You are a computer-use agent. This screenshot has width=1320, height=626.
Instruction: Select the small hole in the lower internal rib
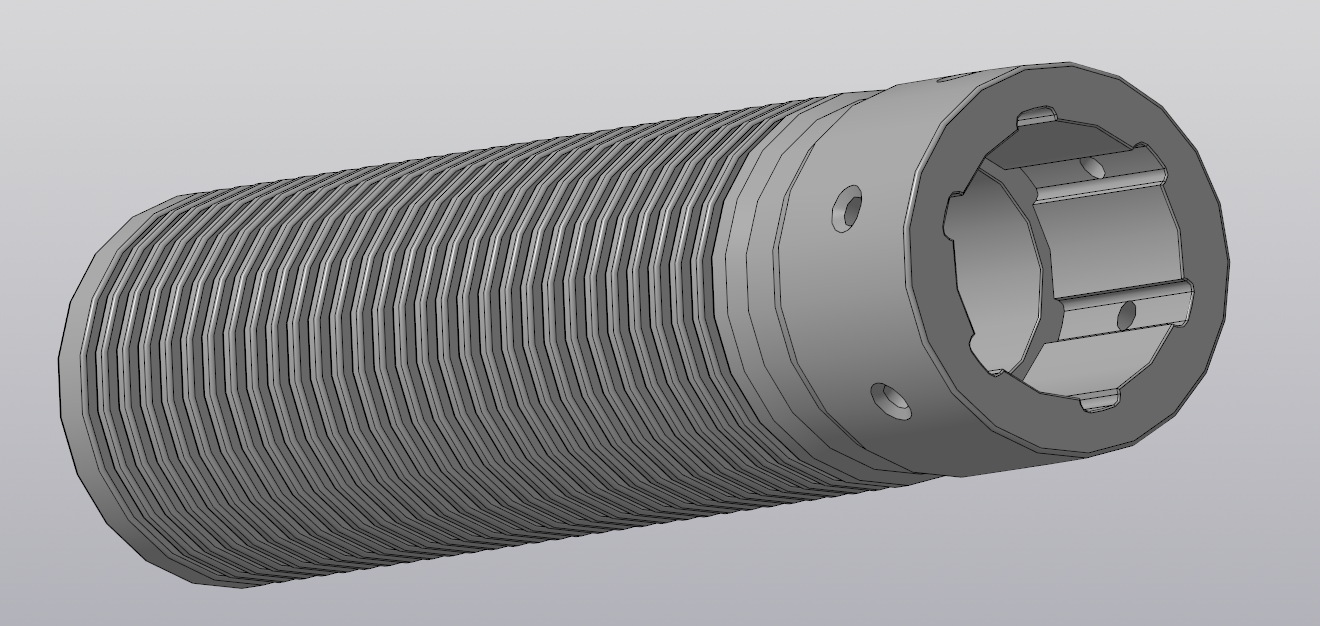(x=1126, y=316)
